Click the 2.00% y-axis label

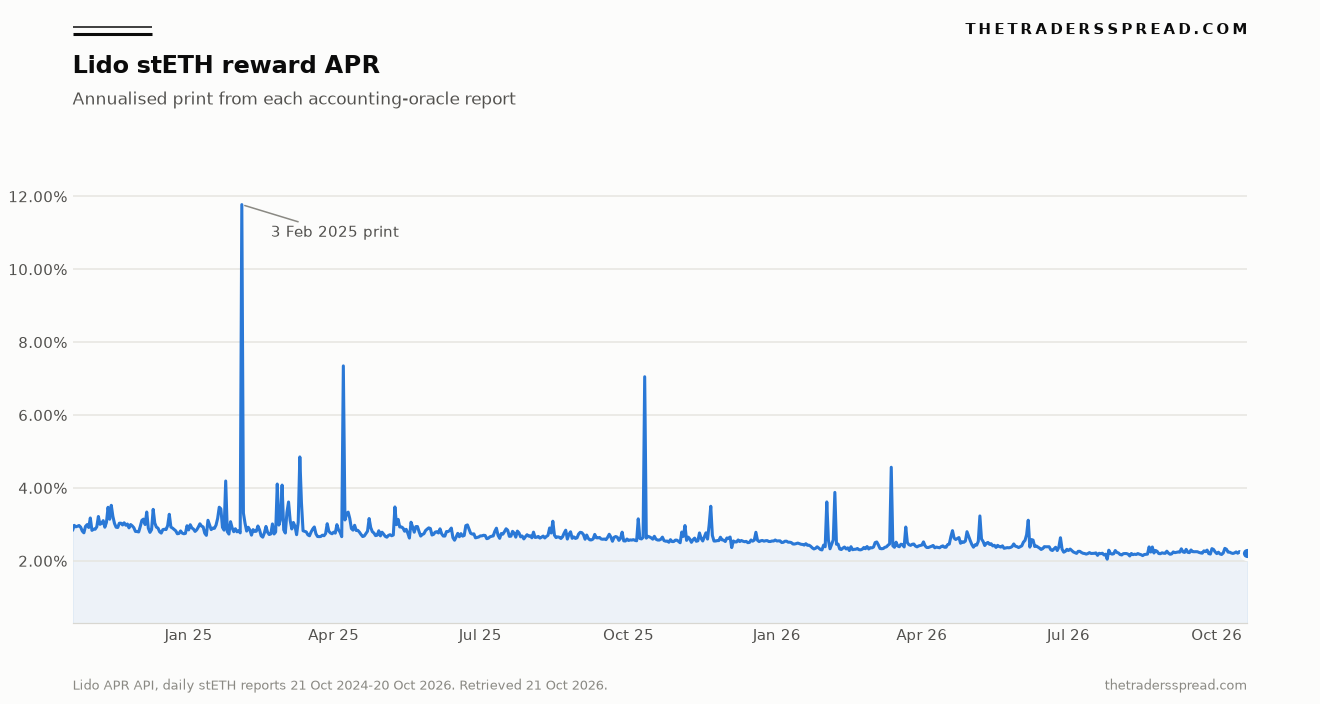click(41, 562)
